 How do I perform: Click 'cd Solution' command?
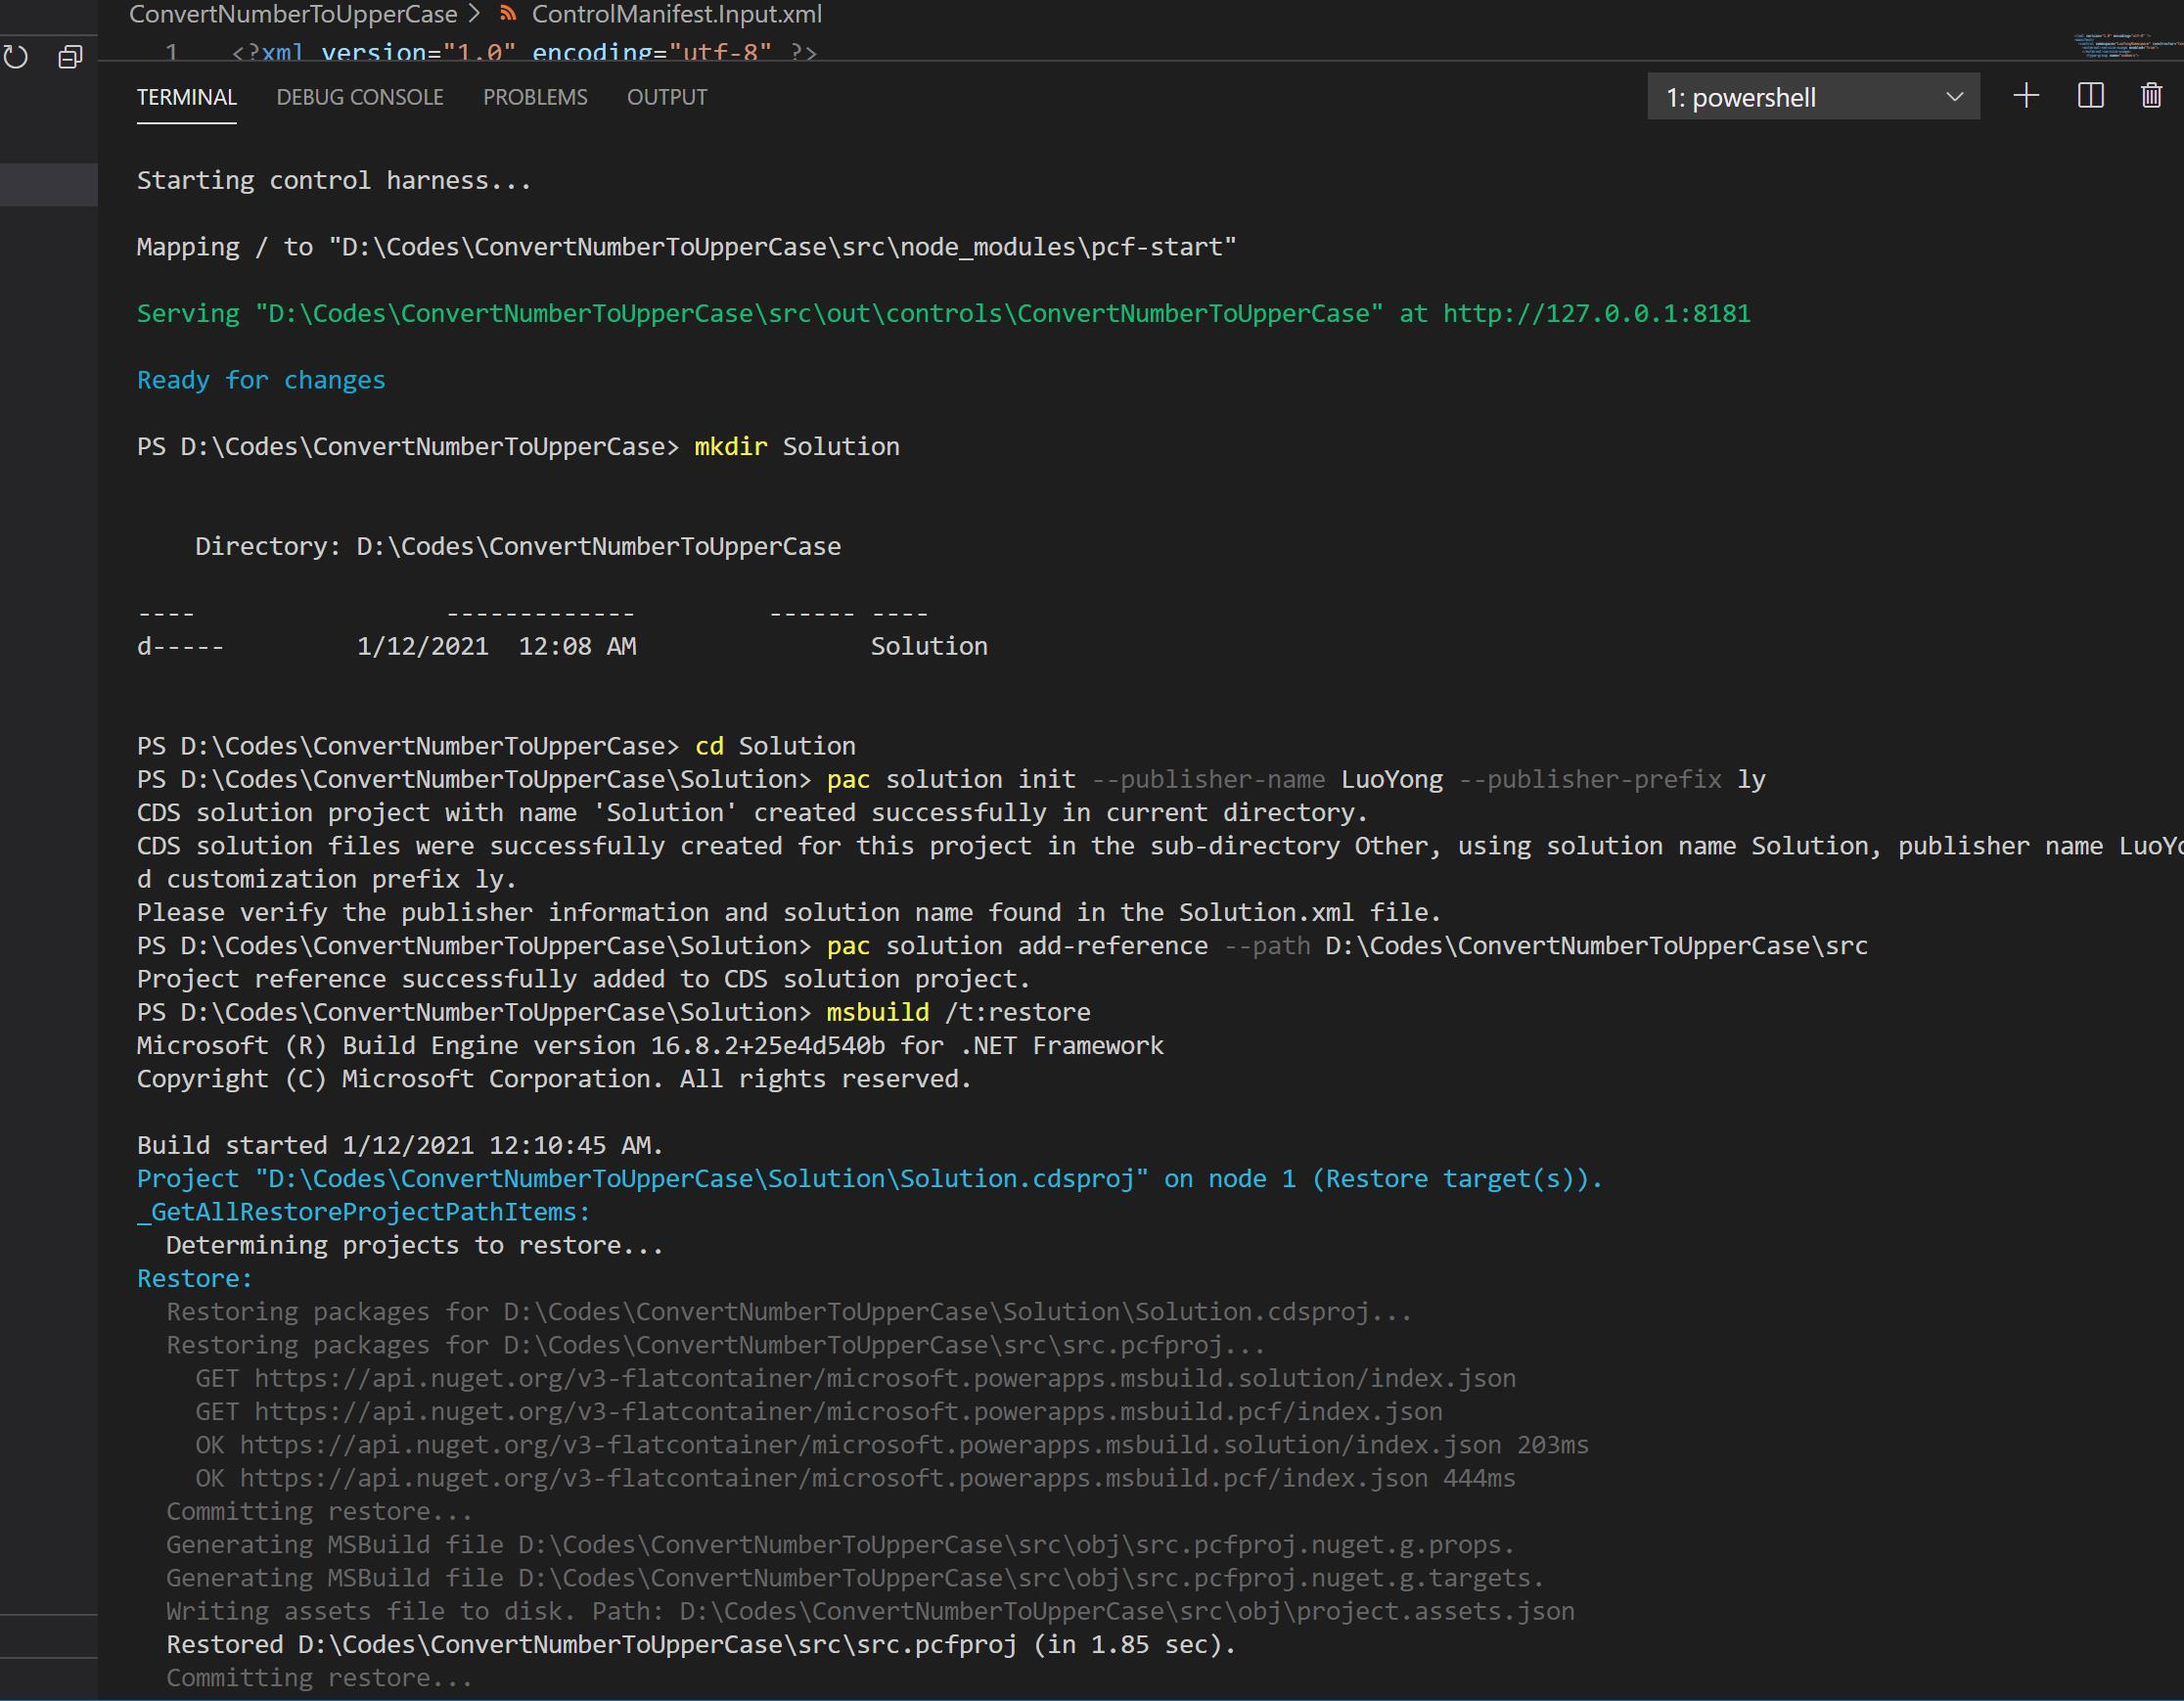[775, 746]
